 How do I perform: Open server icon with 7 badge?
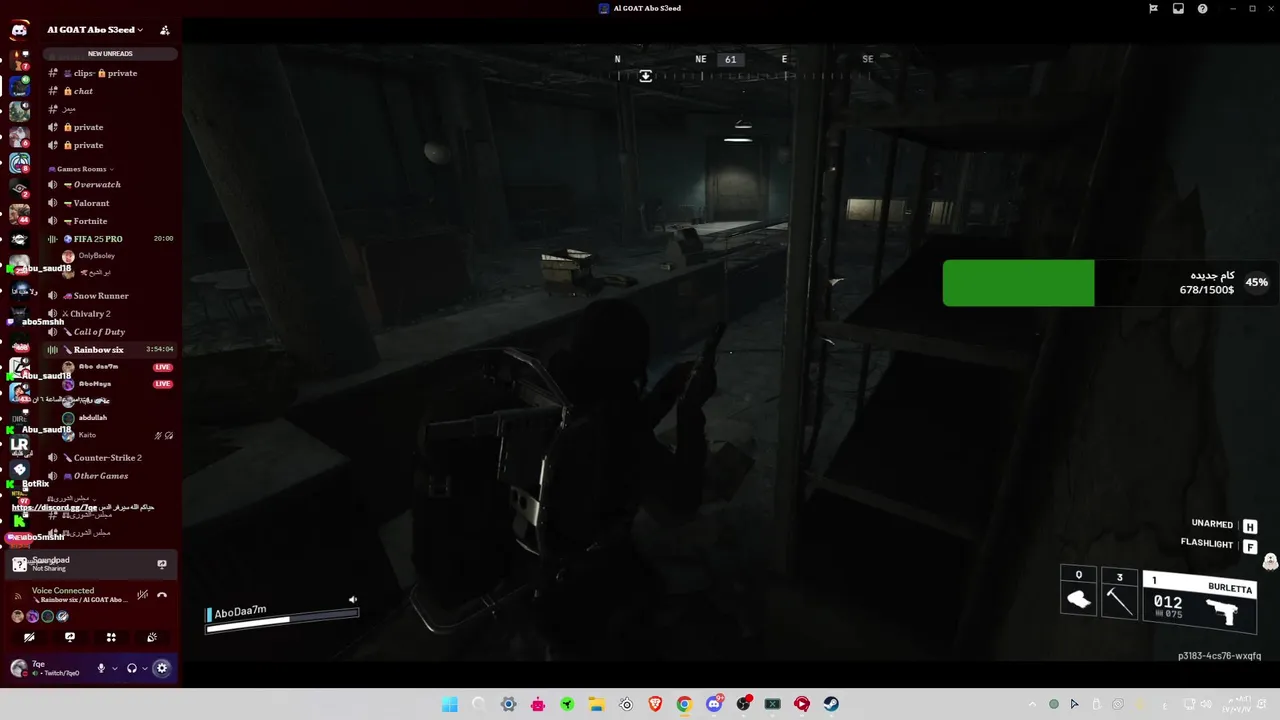19,60
